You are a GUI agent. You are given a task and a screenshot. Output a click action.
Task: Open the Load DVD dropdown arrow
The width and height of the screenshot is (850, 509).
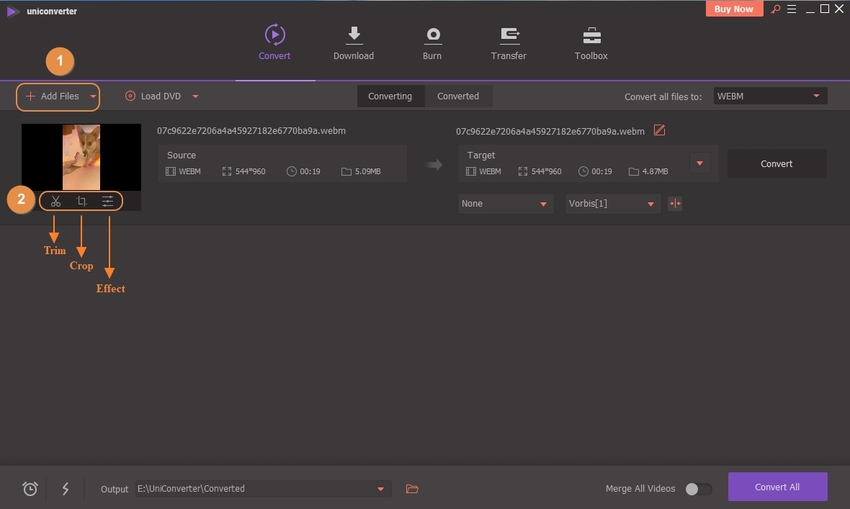[195, 97]
